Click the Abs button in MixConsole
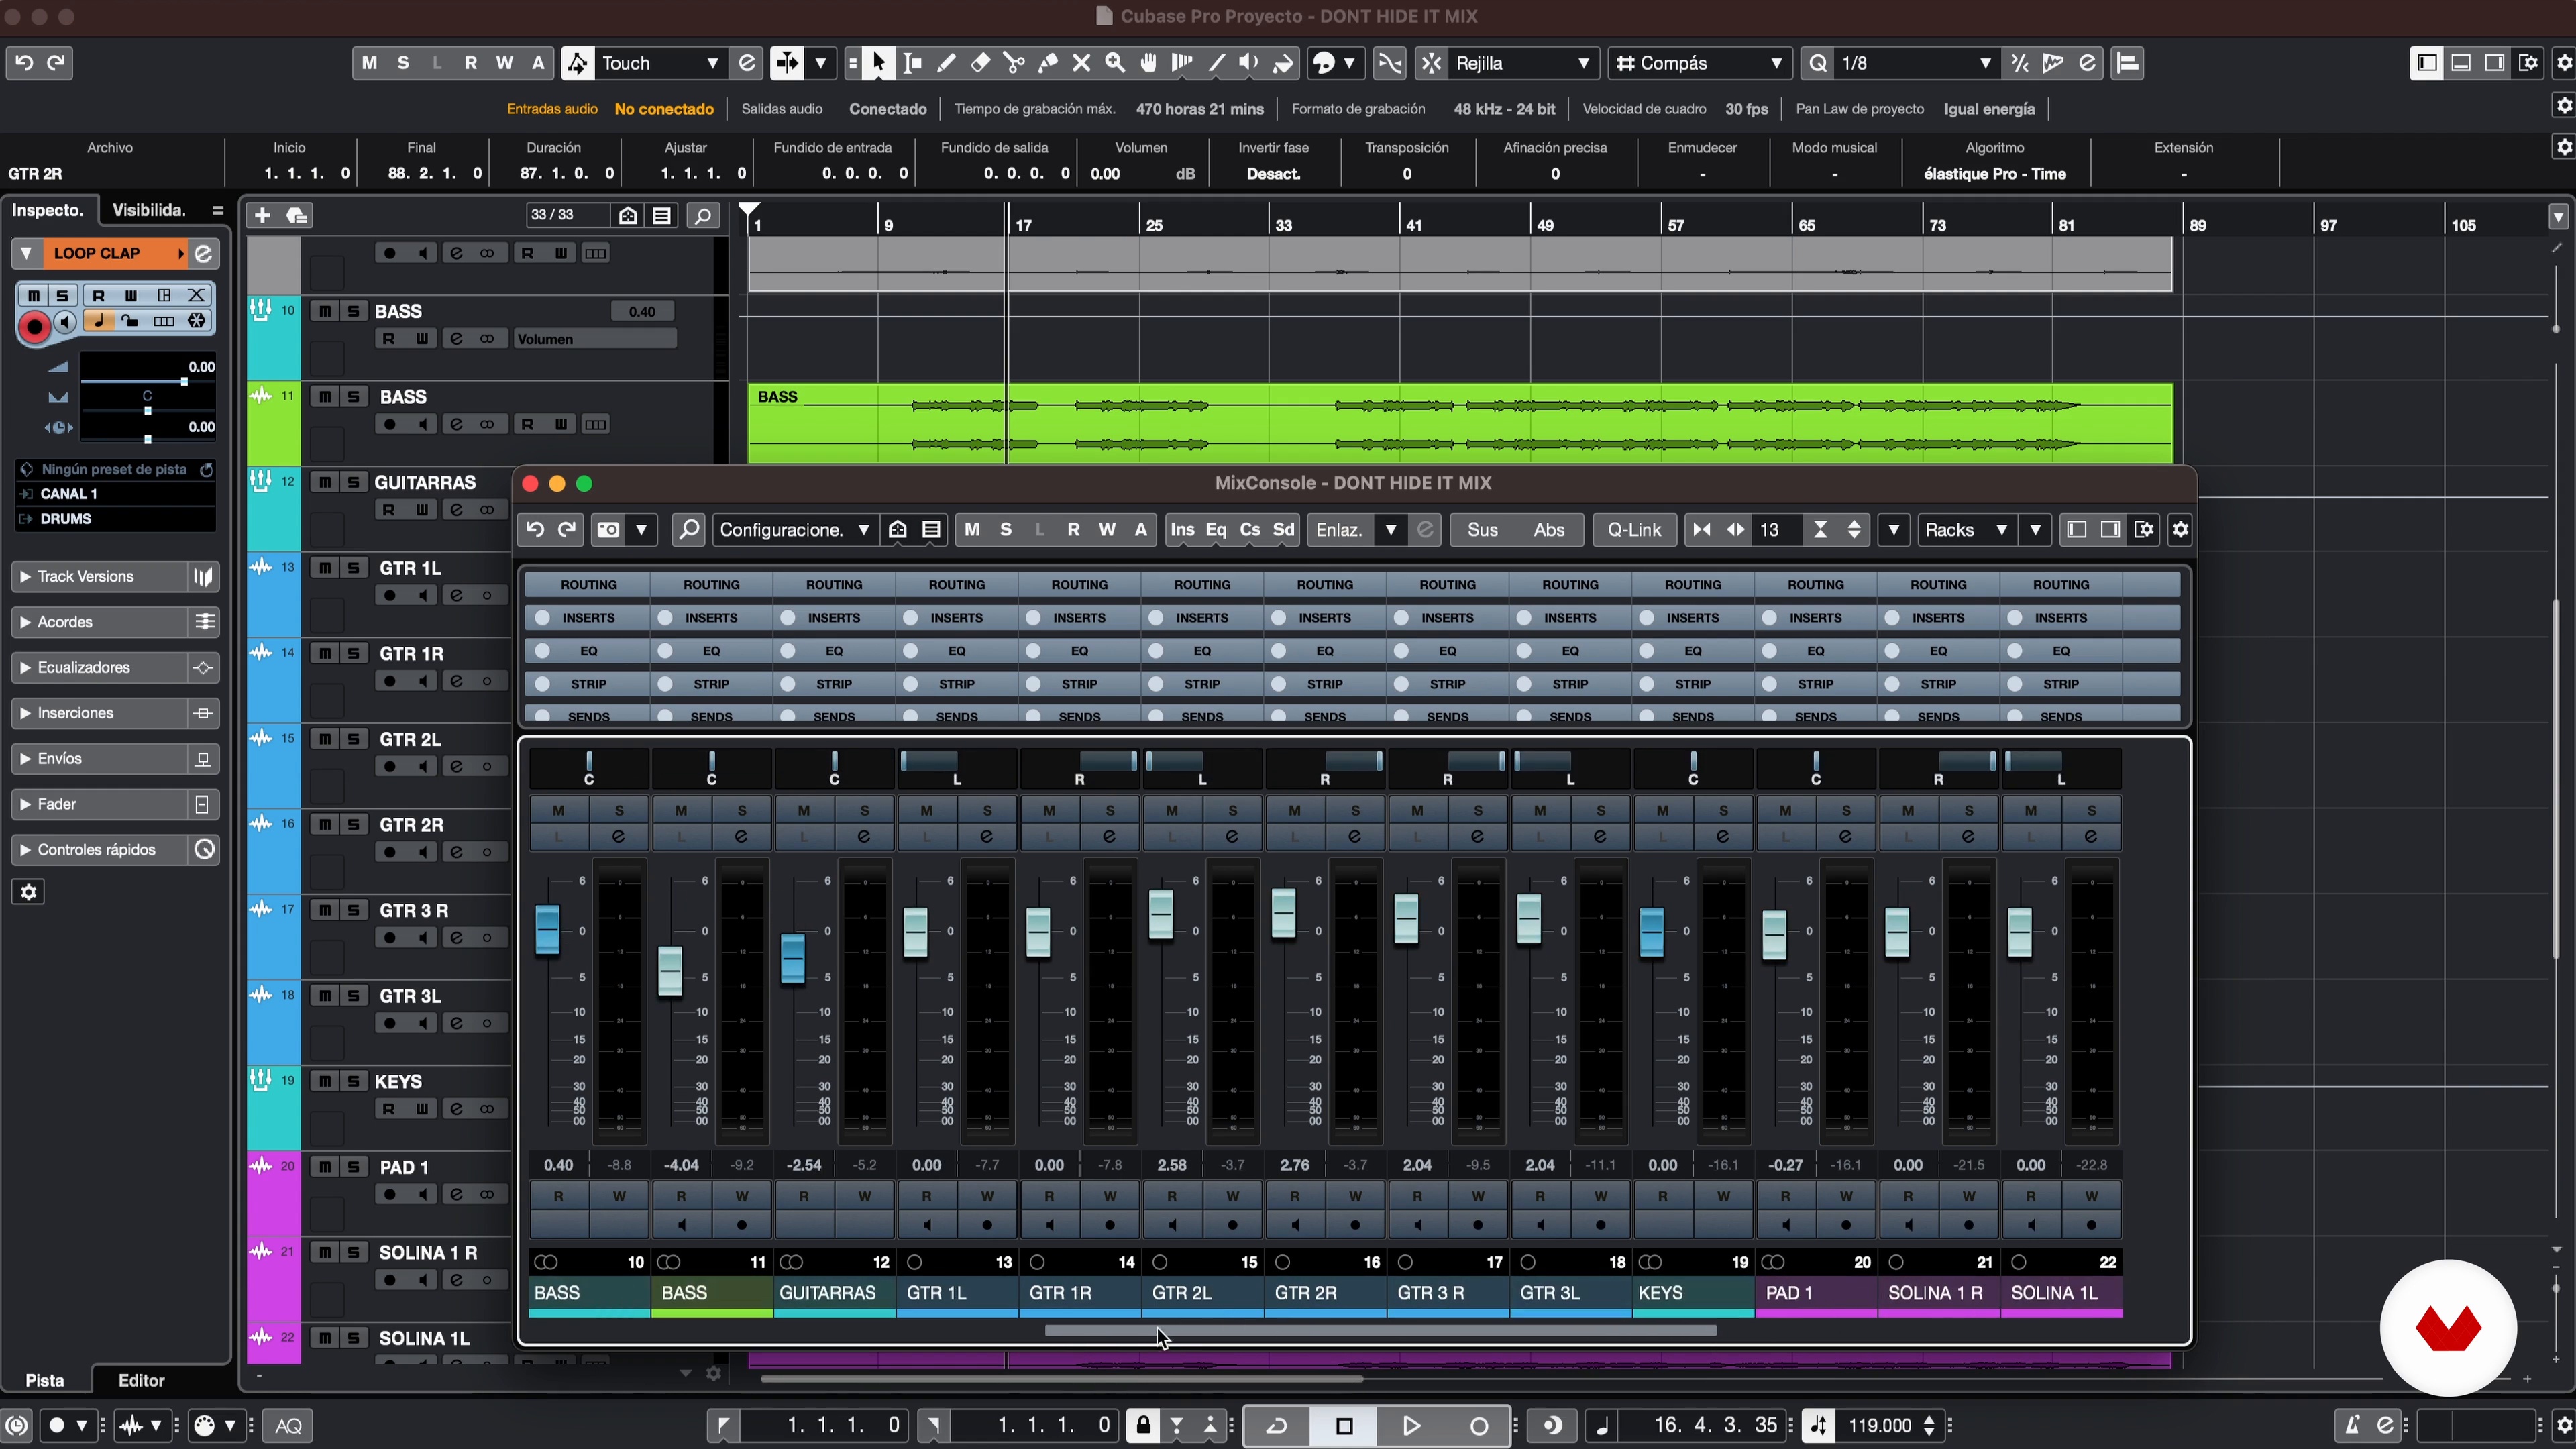This screenshot has height=1449, width=2576. [x=1549, y=530]
